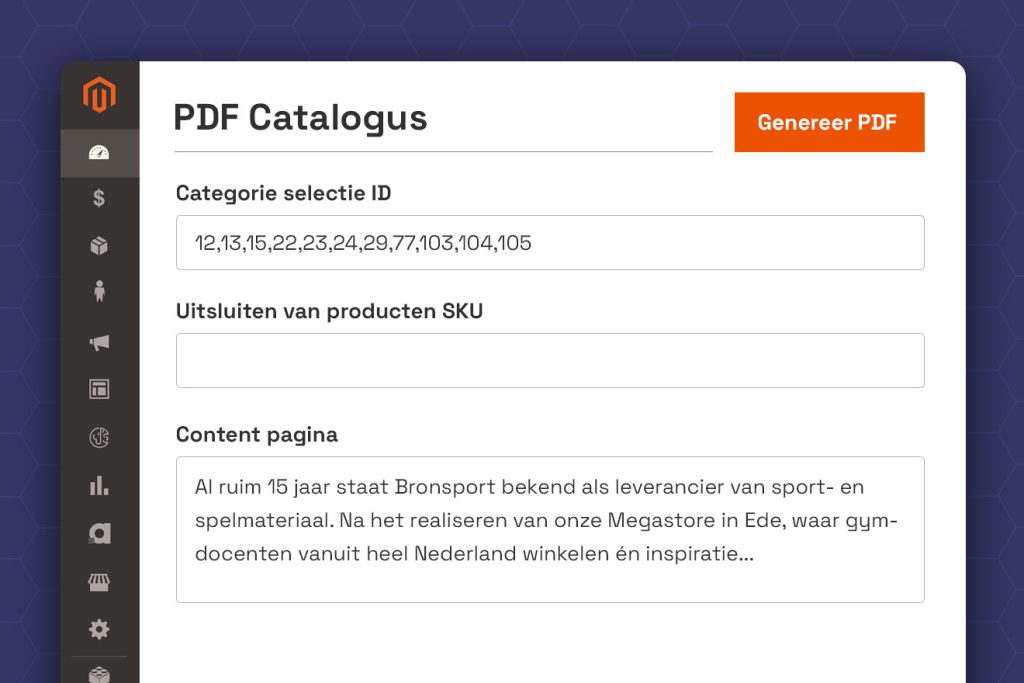1024x683 pixels.
Task: Click the Magento logo in the sidebar
Action: 99,95
